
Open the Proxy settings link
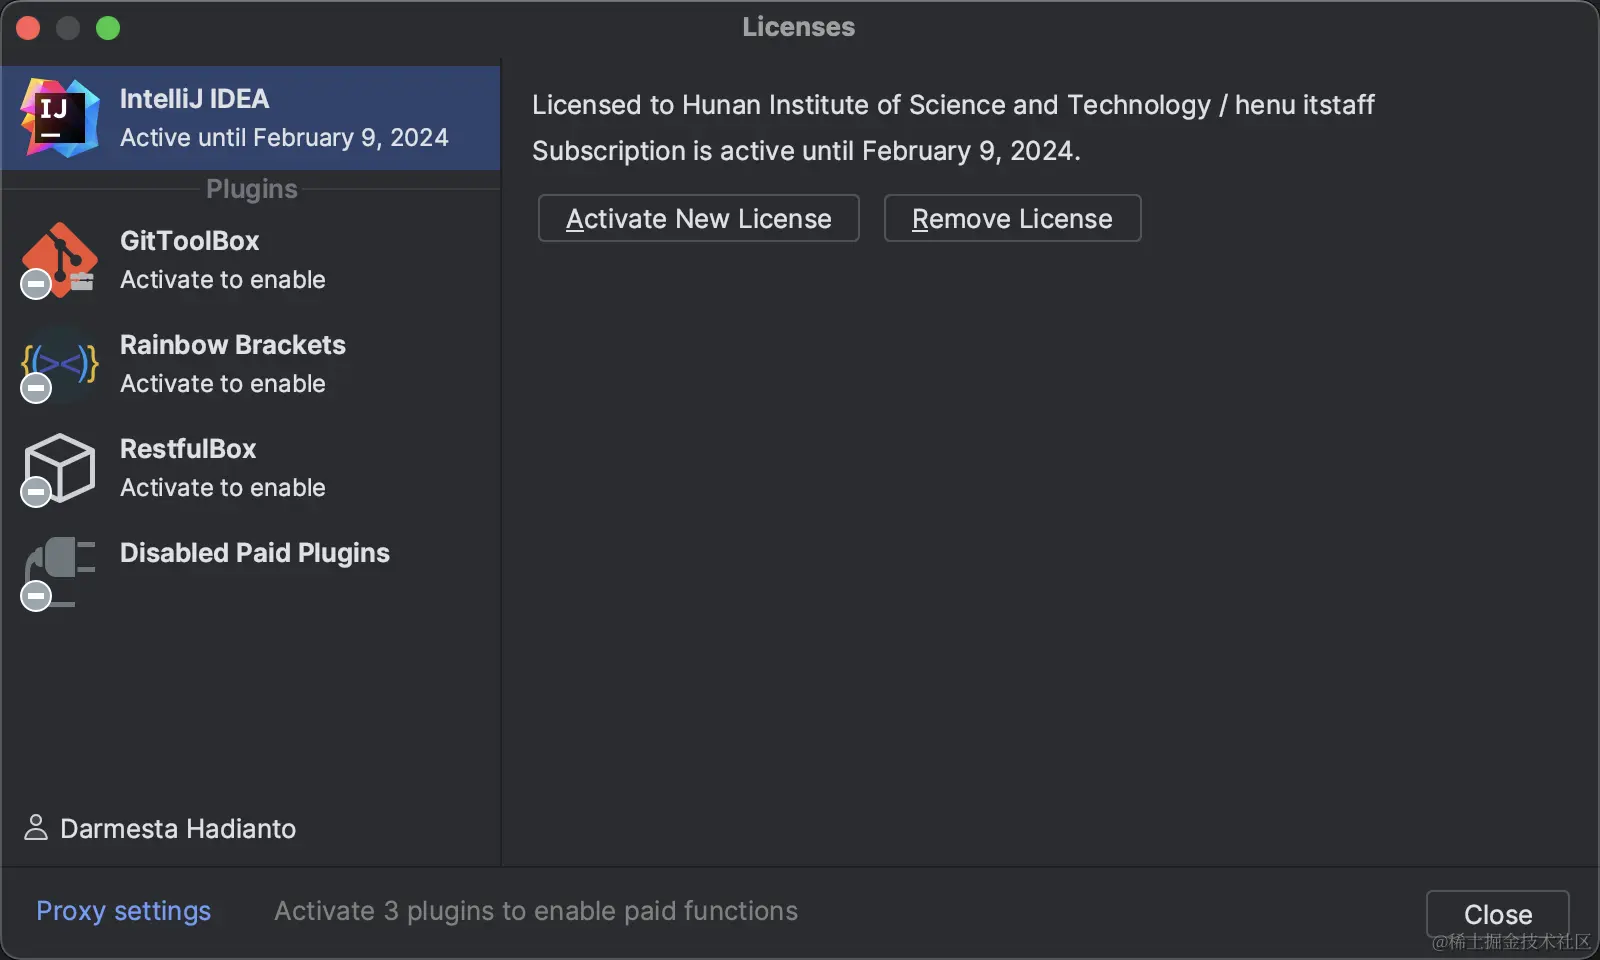123,911
